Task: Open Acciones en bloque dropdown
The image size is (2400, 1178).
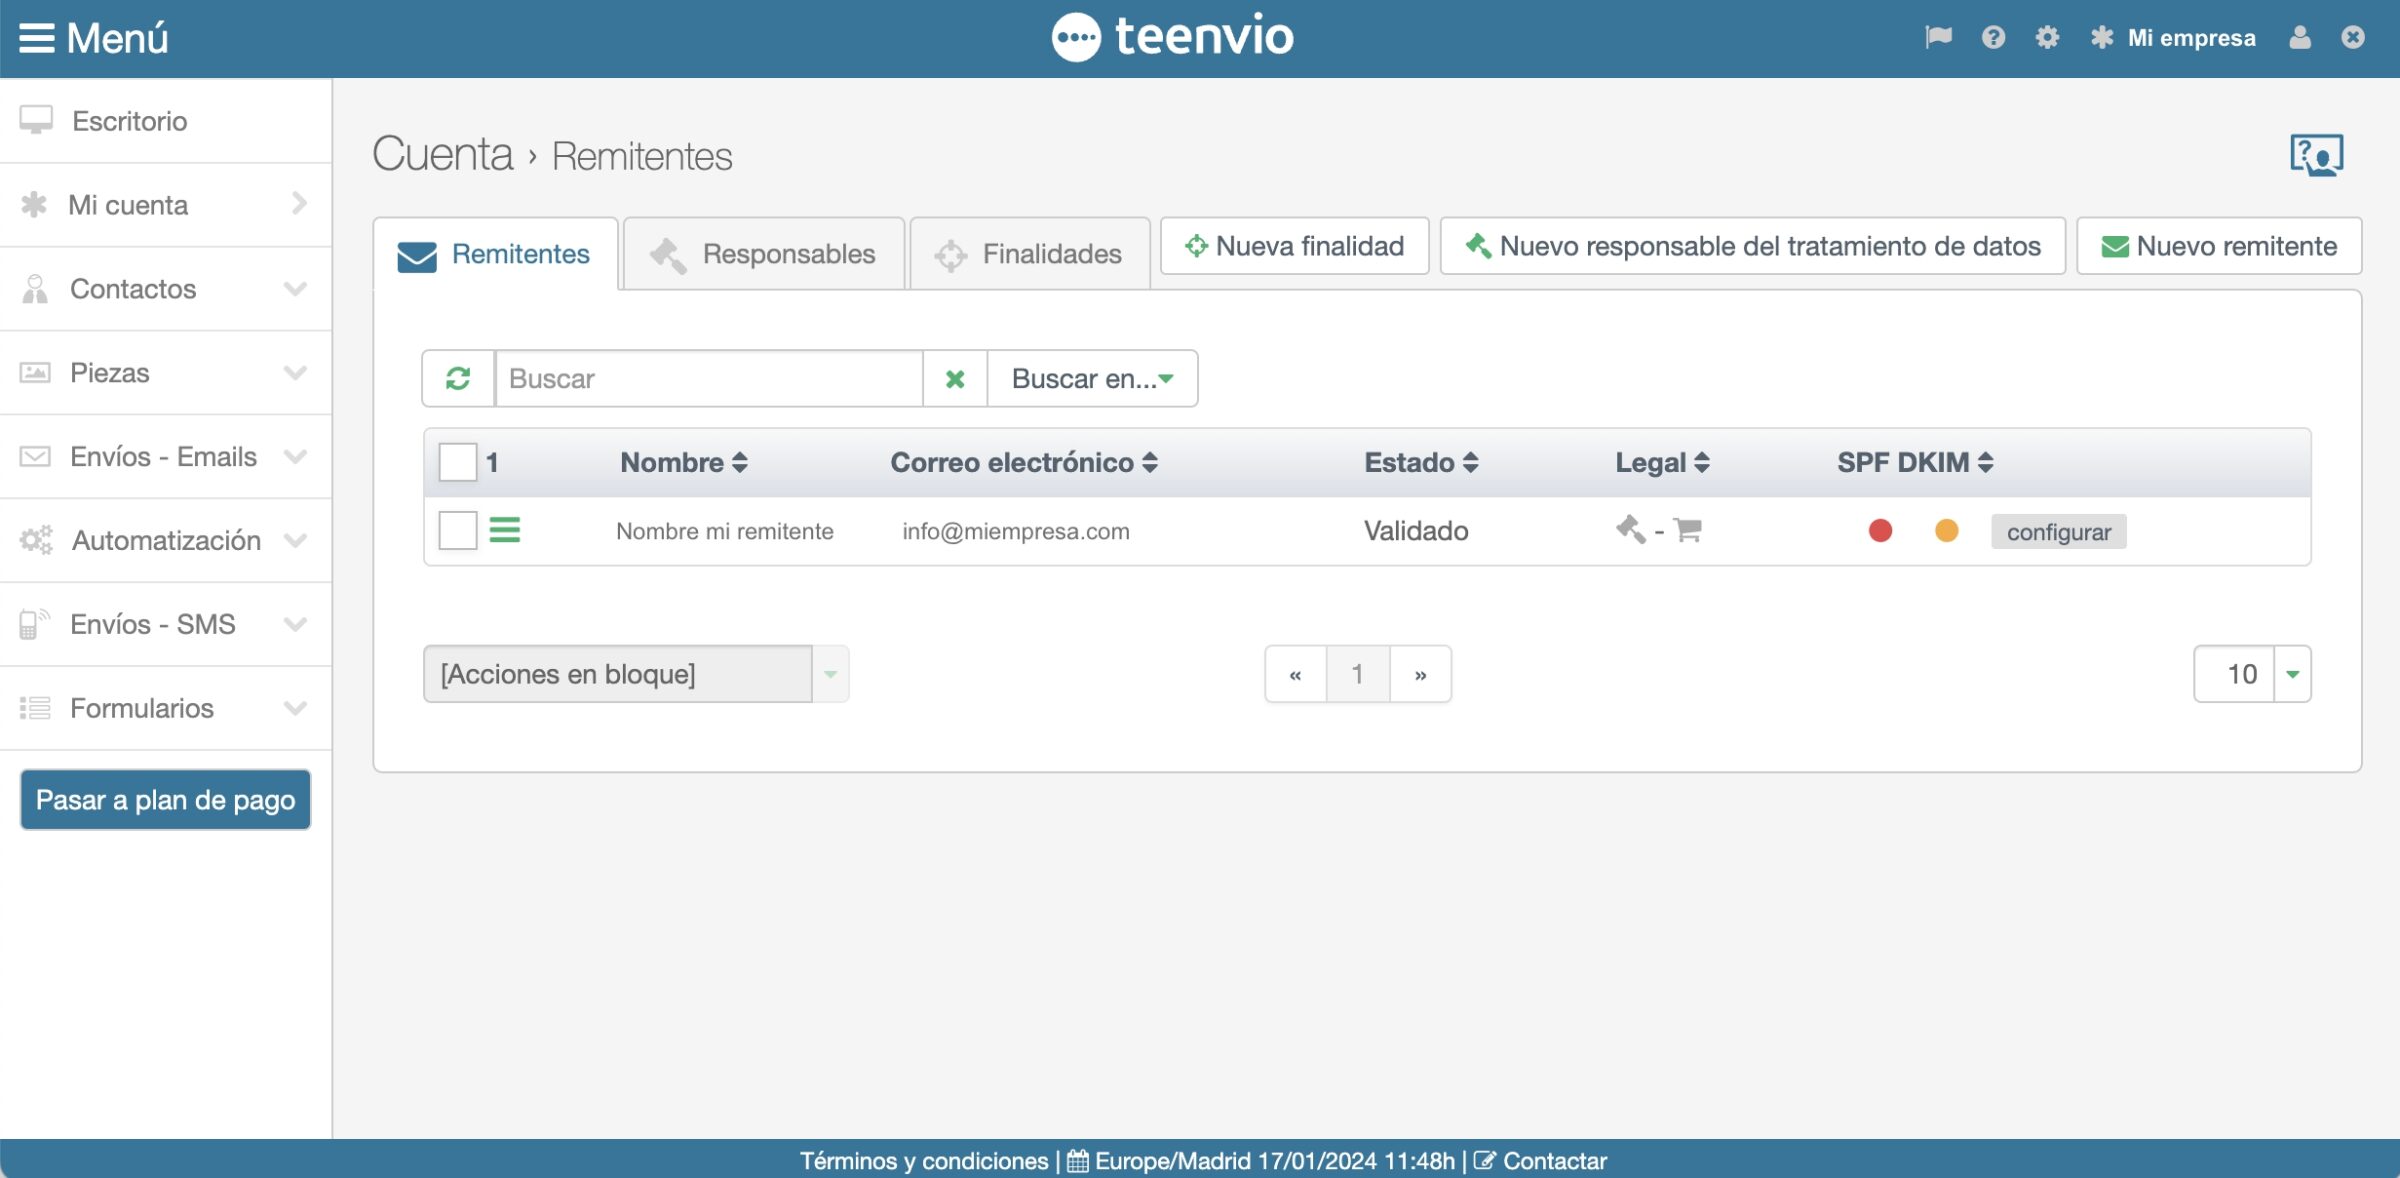Action: (x=636, y=674)
